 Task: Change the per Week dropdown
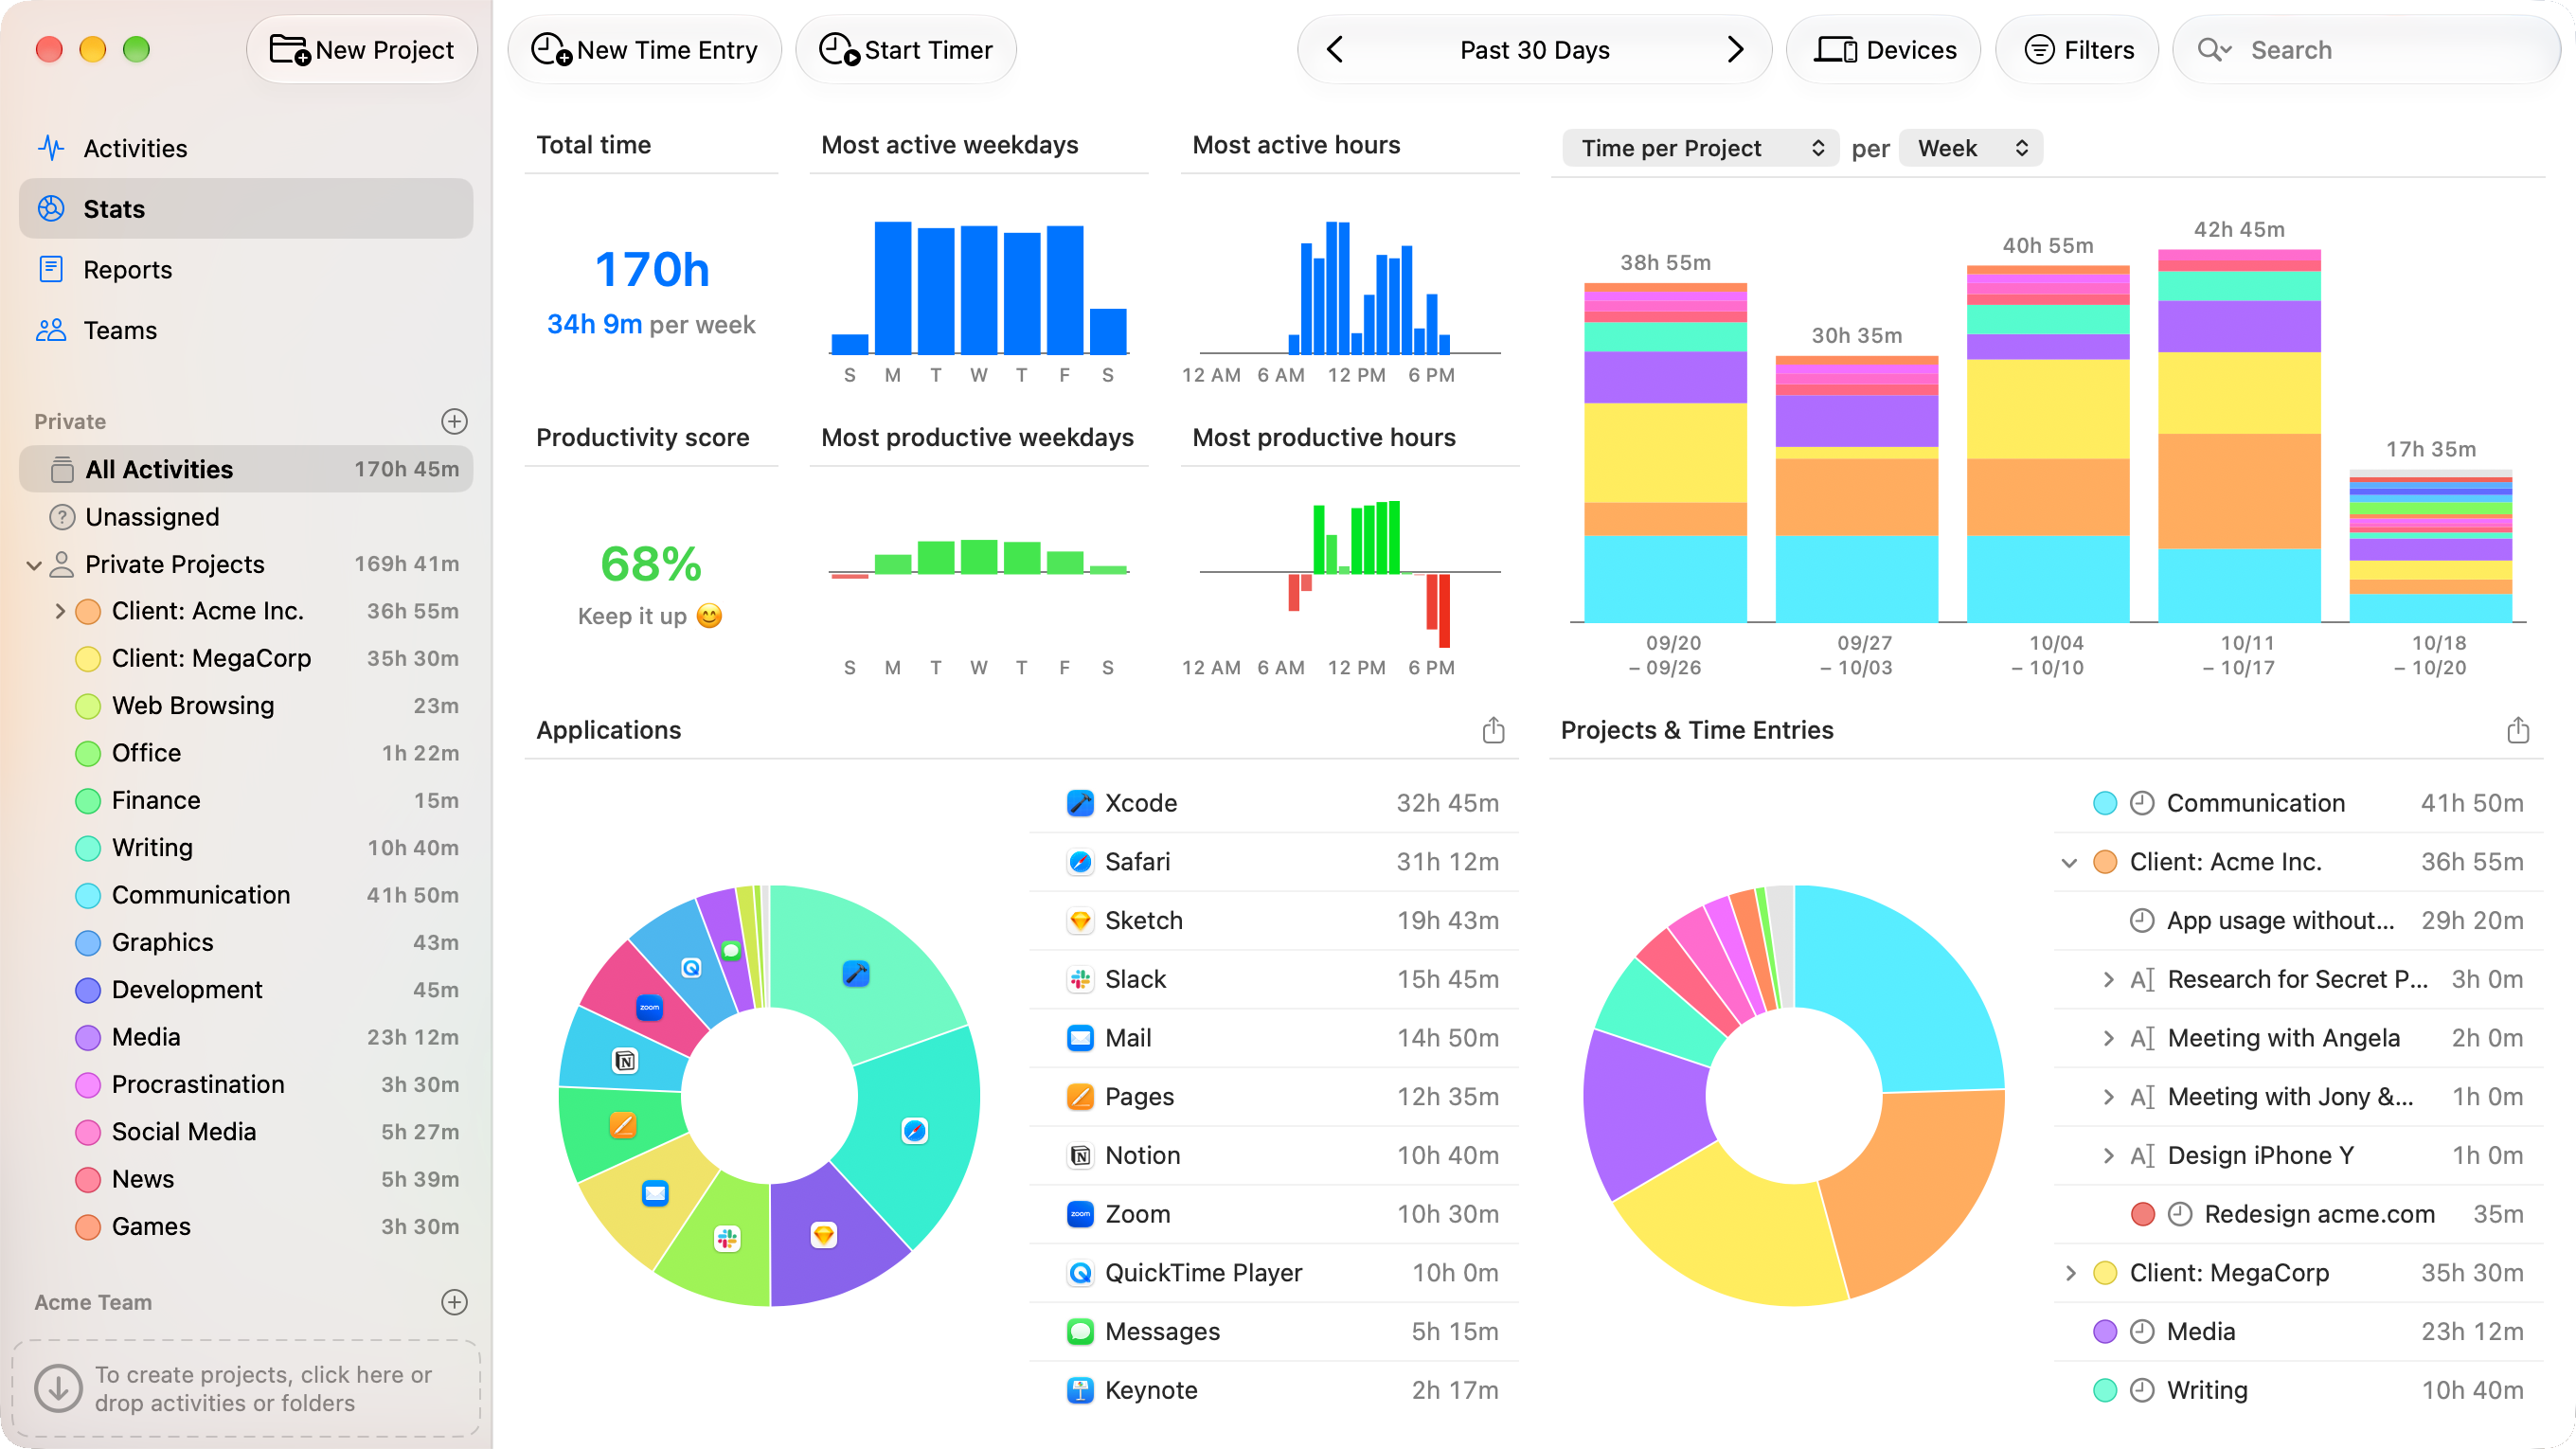1970,148
